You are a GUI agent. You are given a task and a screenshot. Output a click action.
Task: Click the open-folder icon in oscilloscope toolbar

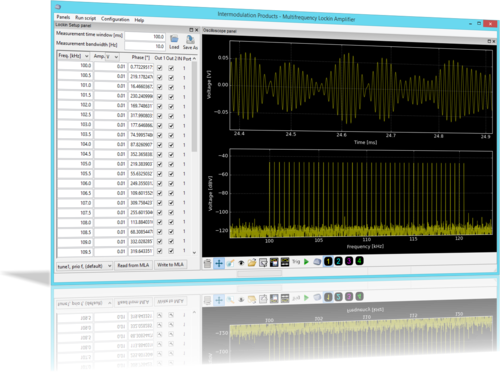(252, 263)
